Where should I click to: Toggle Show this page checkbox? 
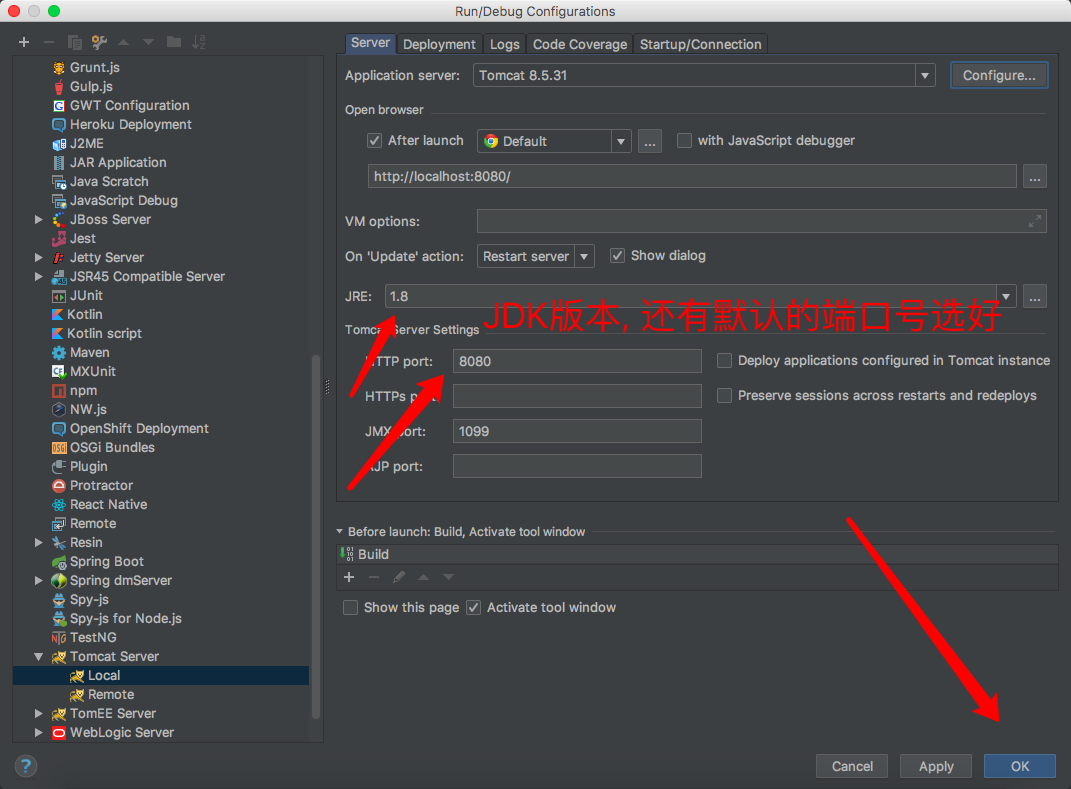pyautogui.click(x=350, y=607)
